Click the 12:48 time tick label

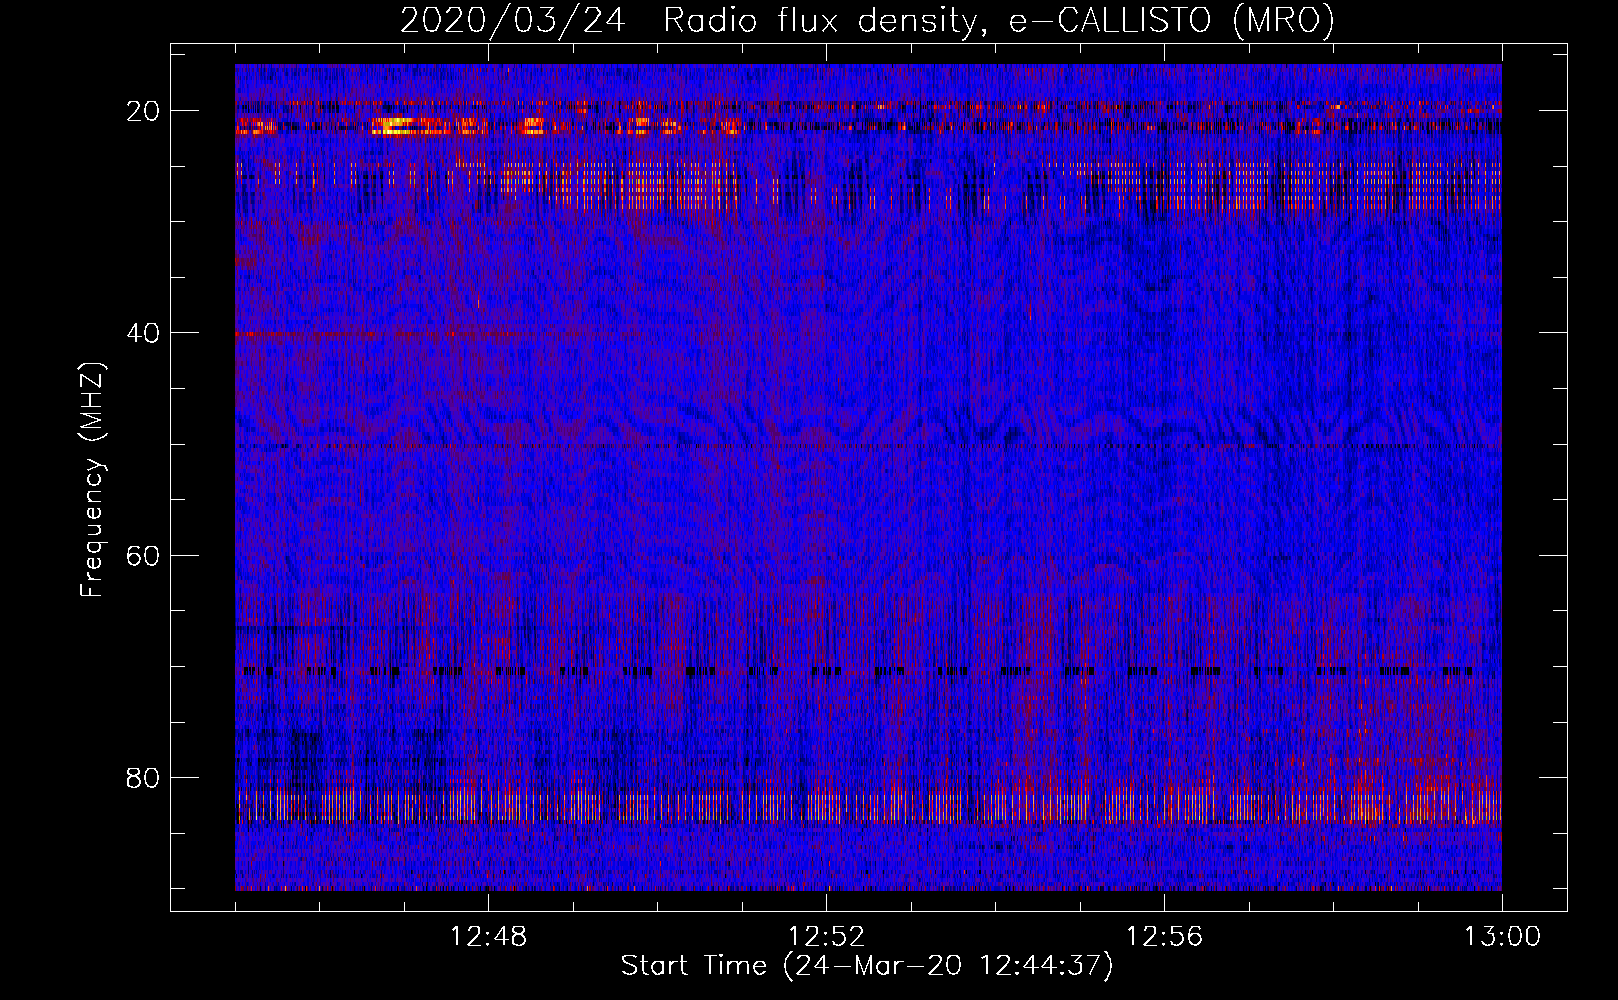pyautogui.click(x=489, y=937)
